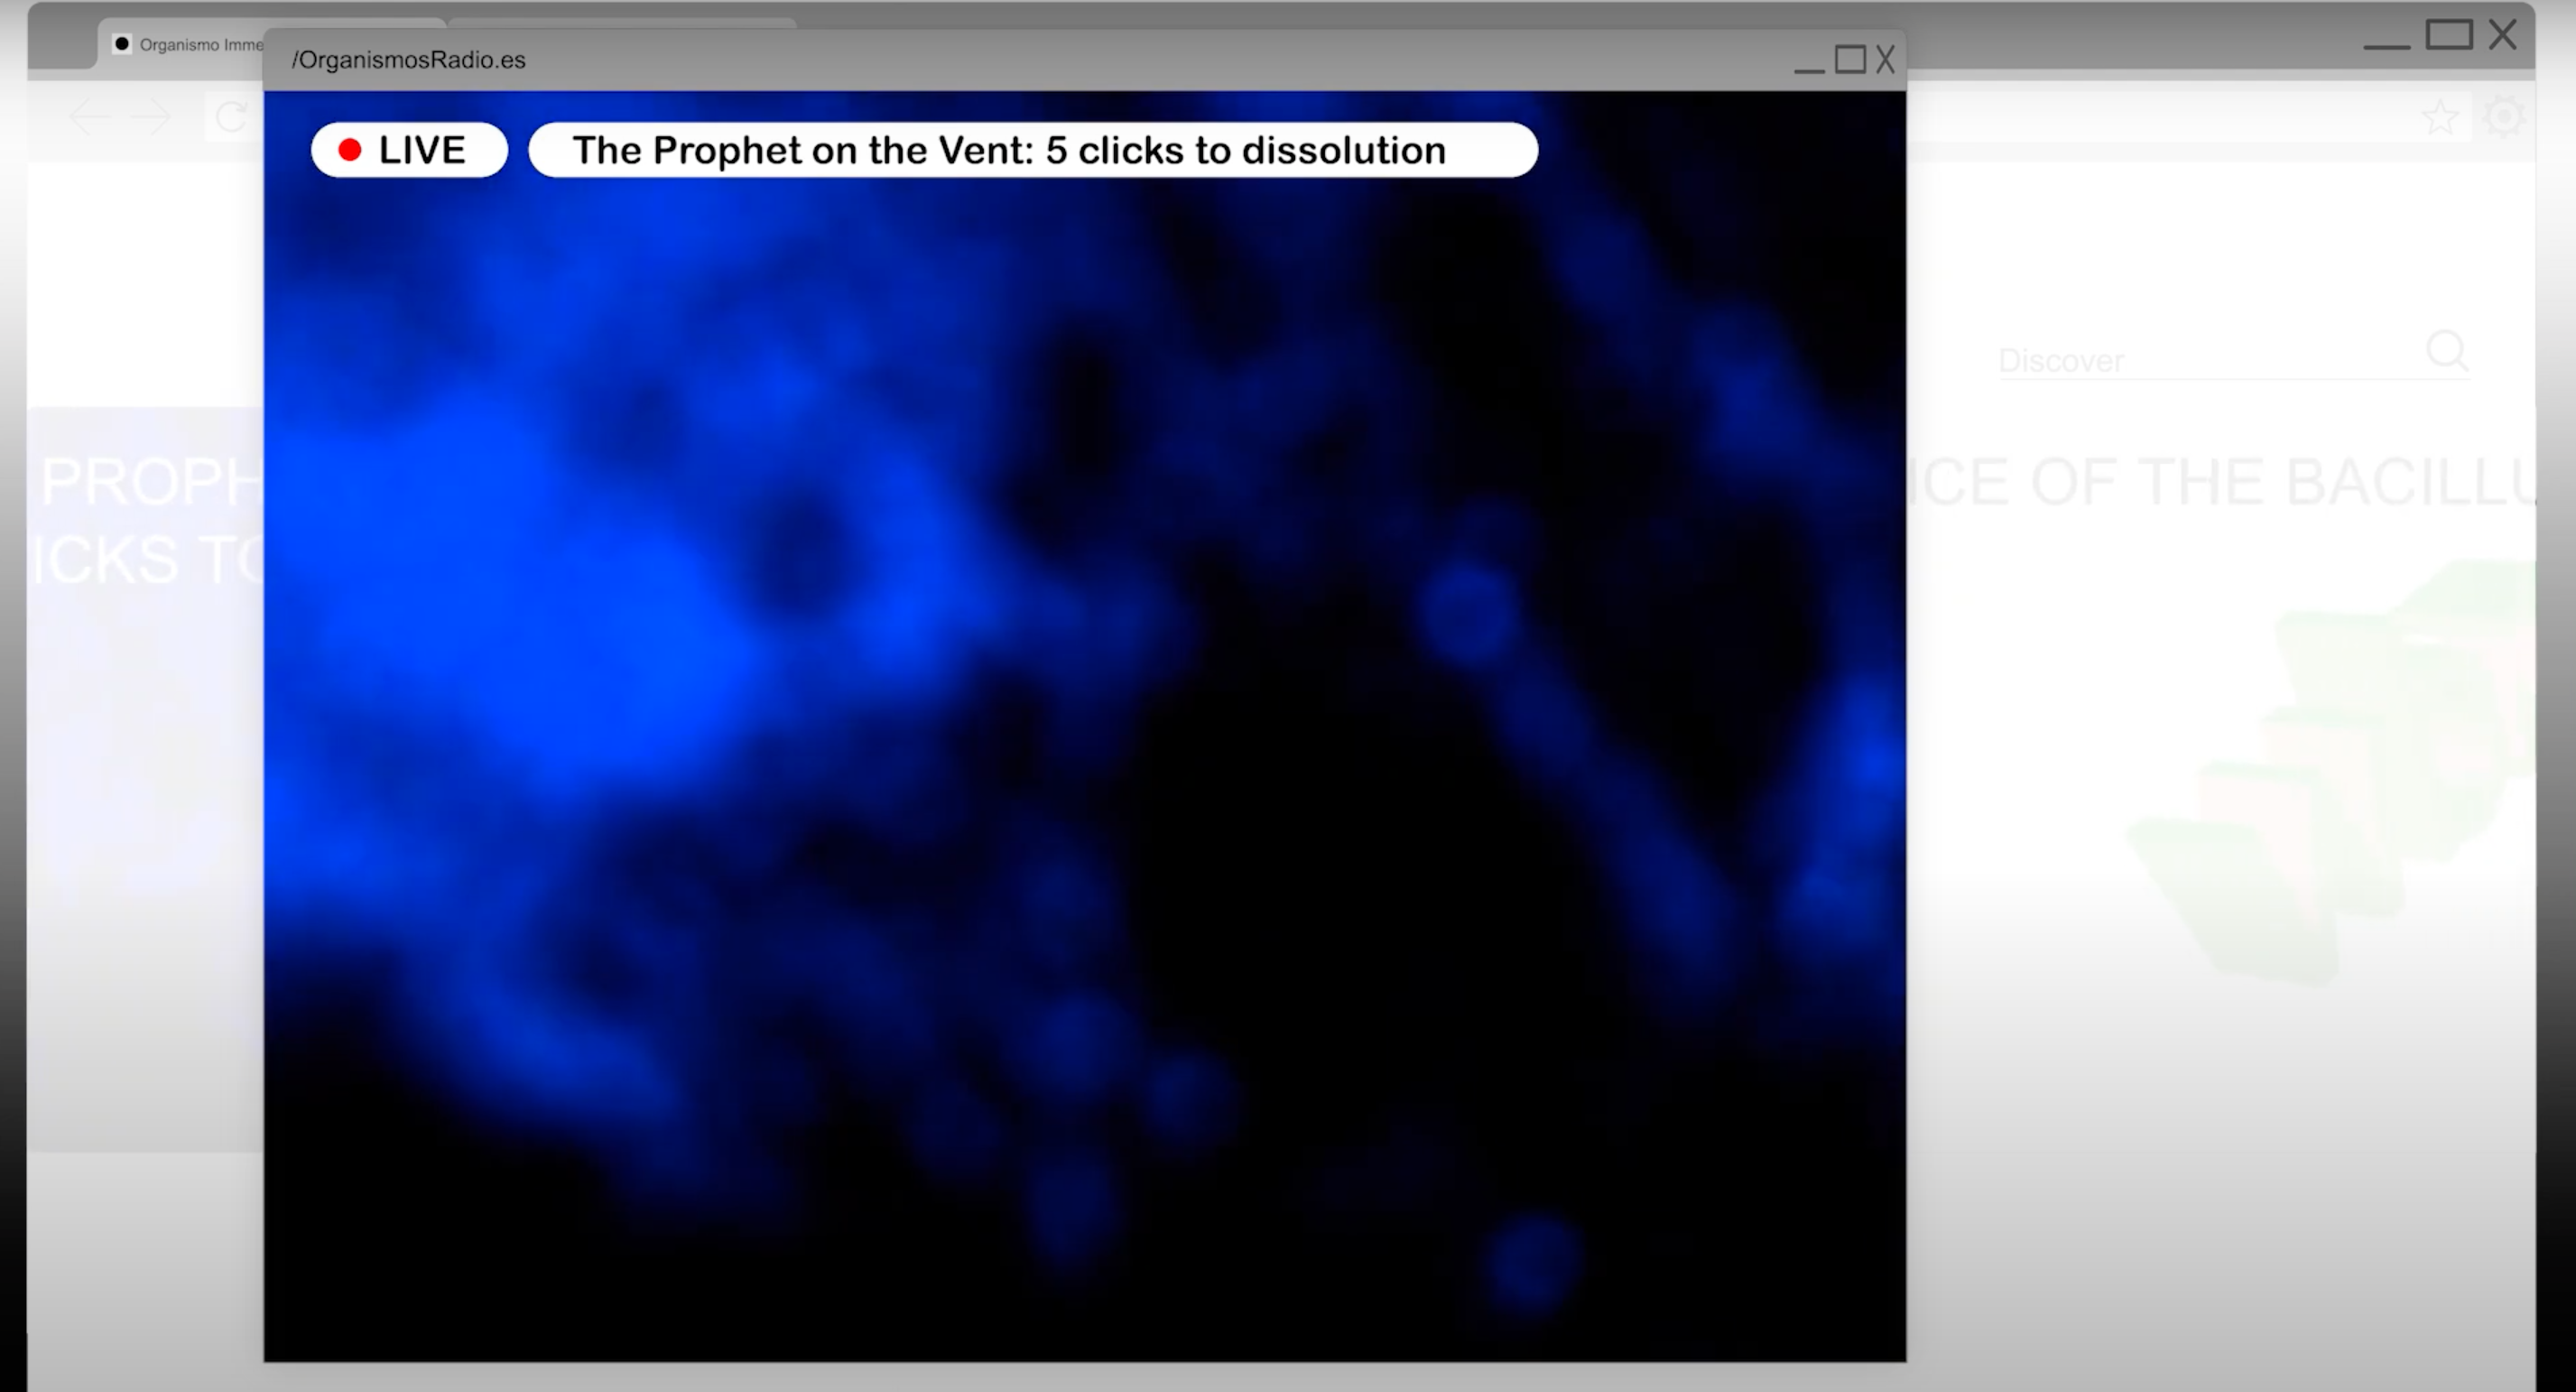Maximize the OrganismosRadio.es popup window
This screenshot has height=1392, width=2576.
pyautogui.click(x=1850, y=60)
